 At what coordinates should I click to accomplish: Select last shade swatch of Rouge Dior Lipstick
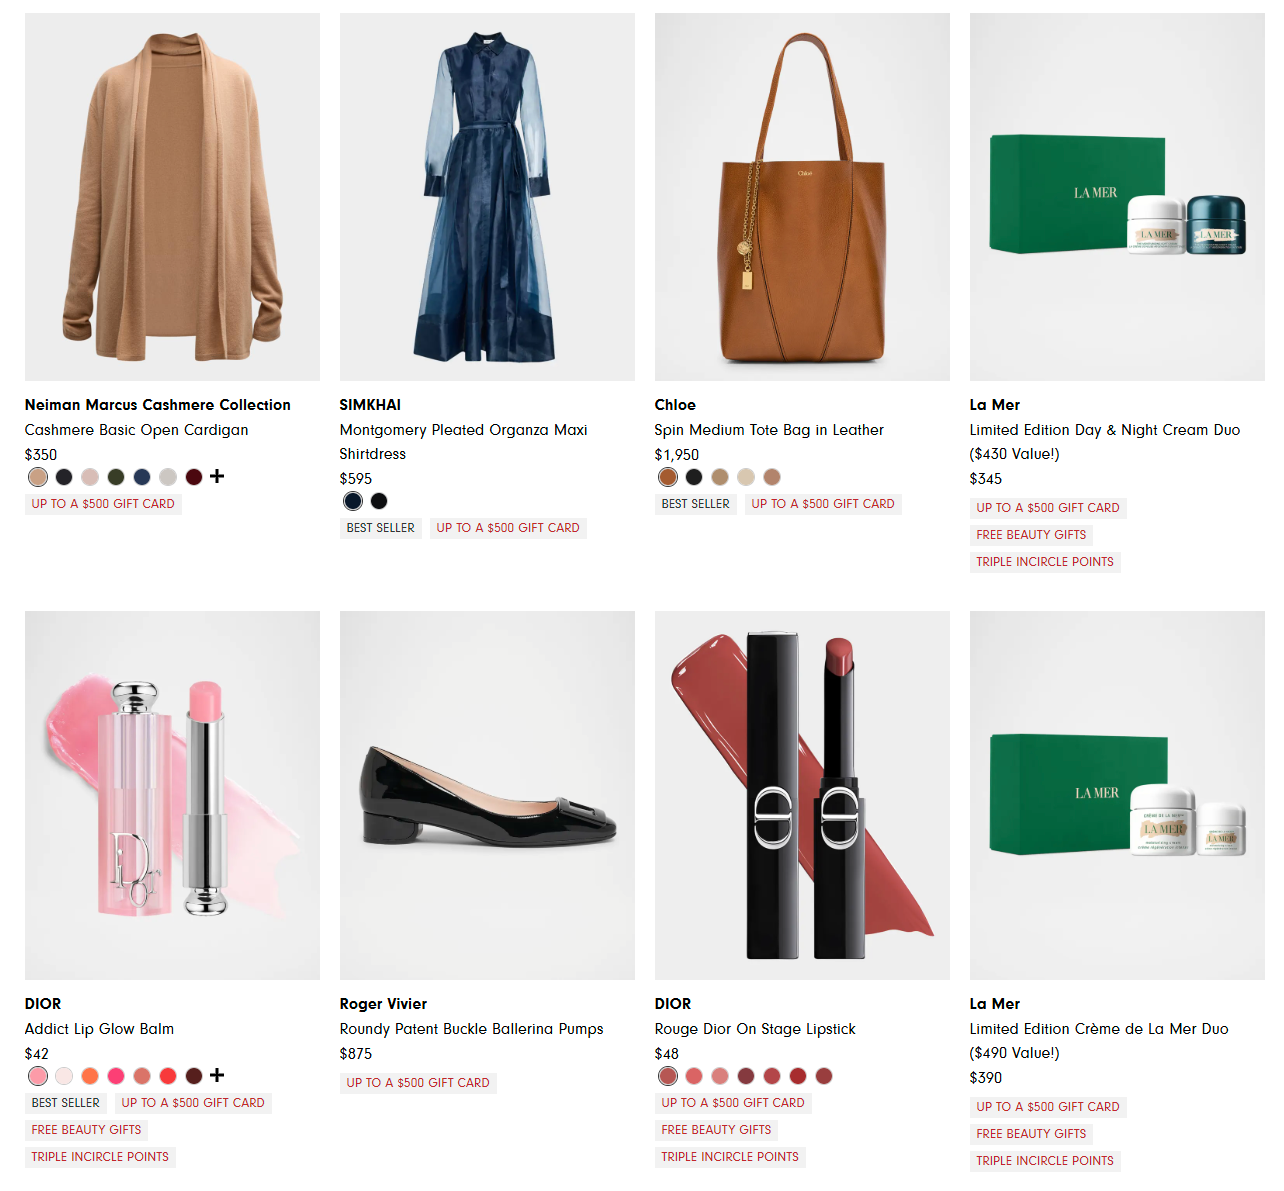click(824, 1076)
